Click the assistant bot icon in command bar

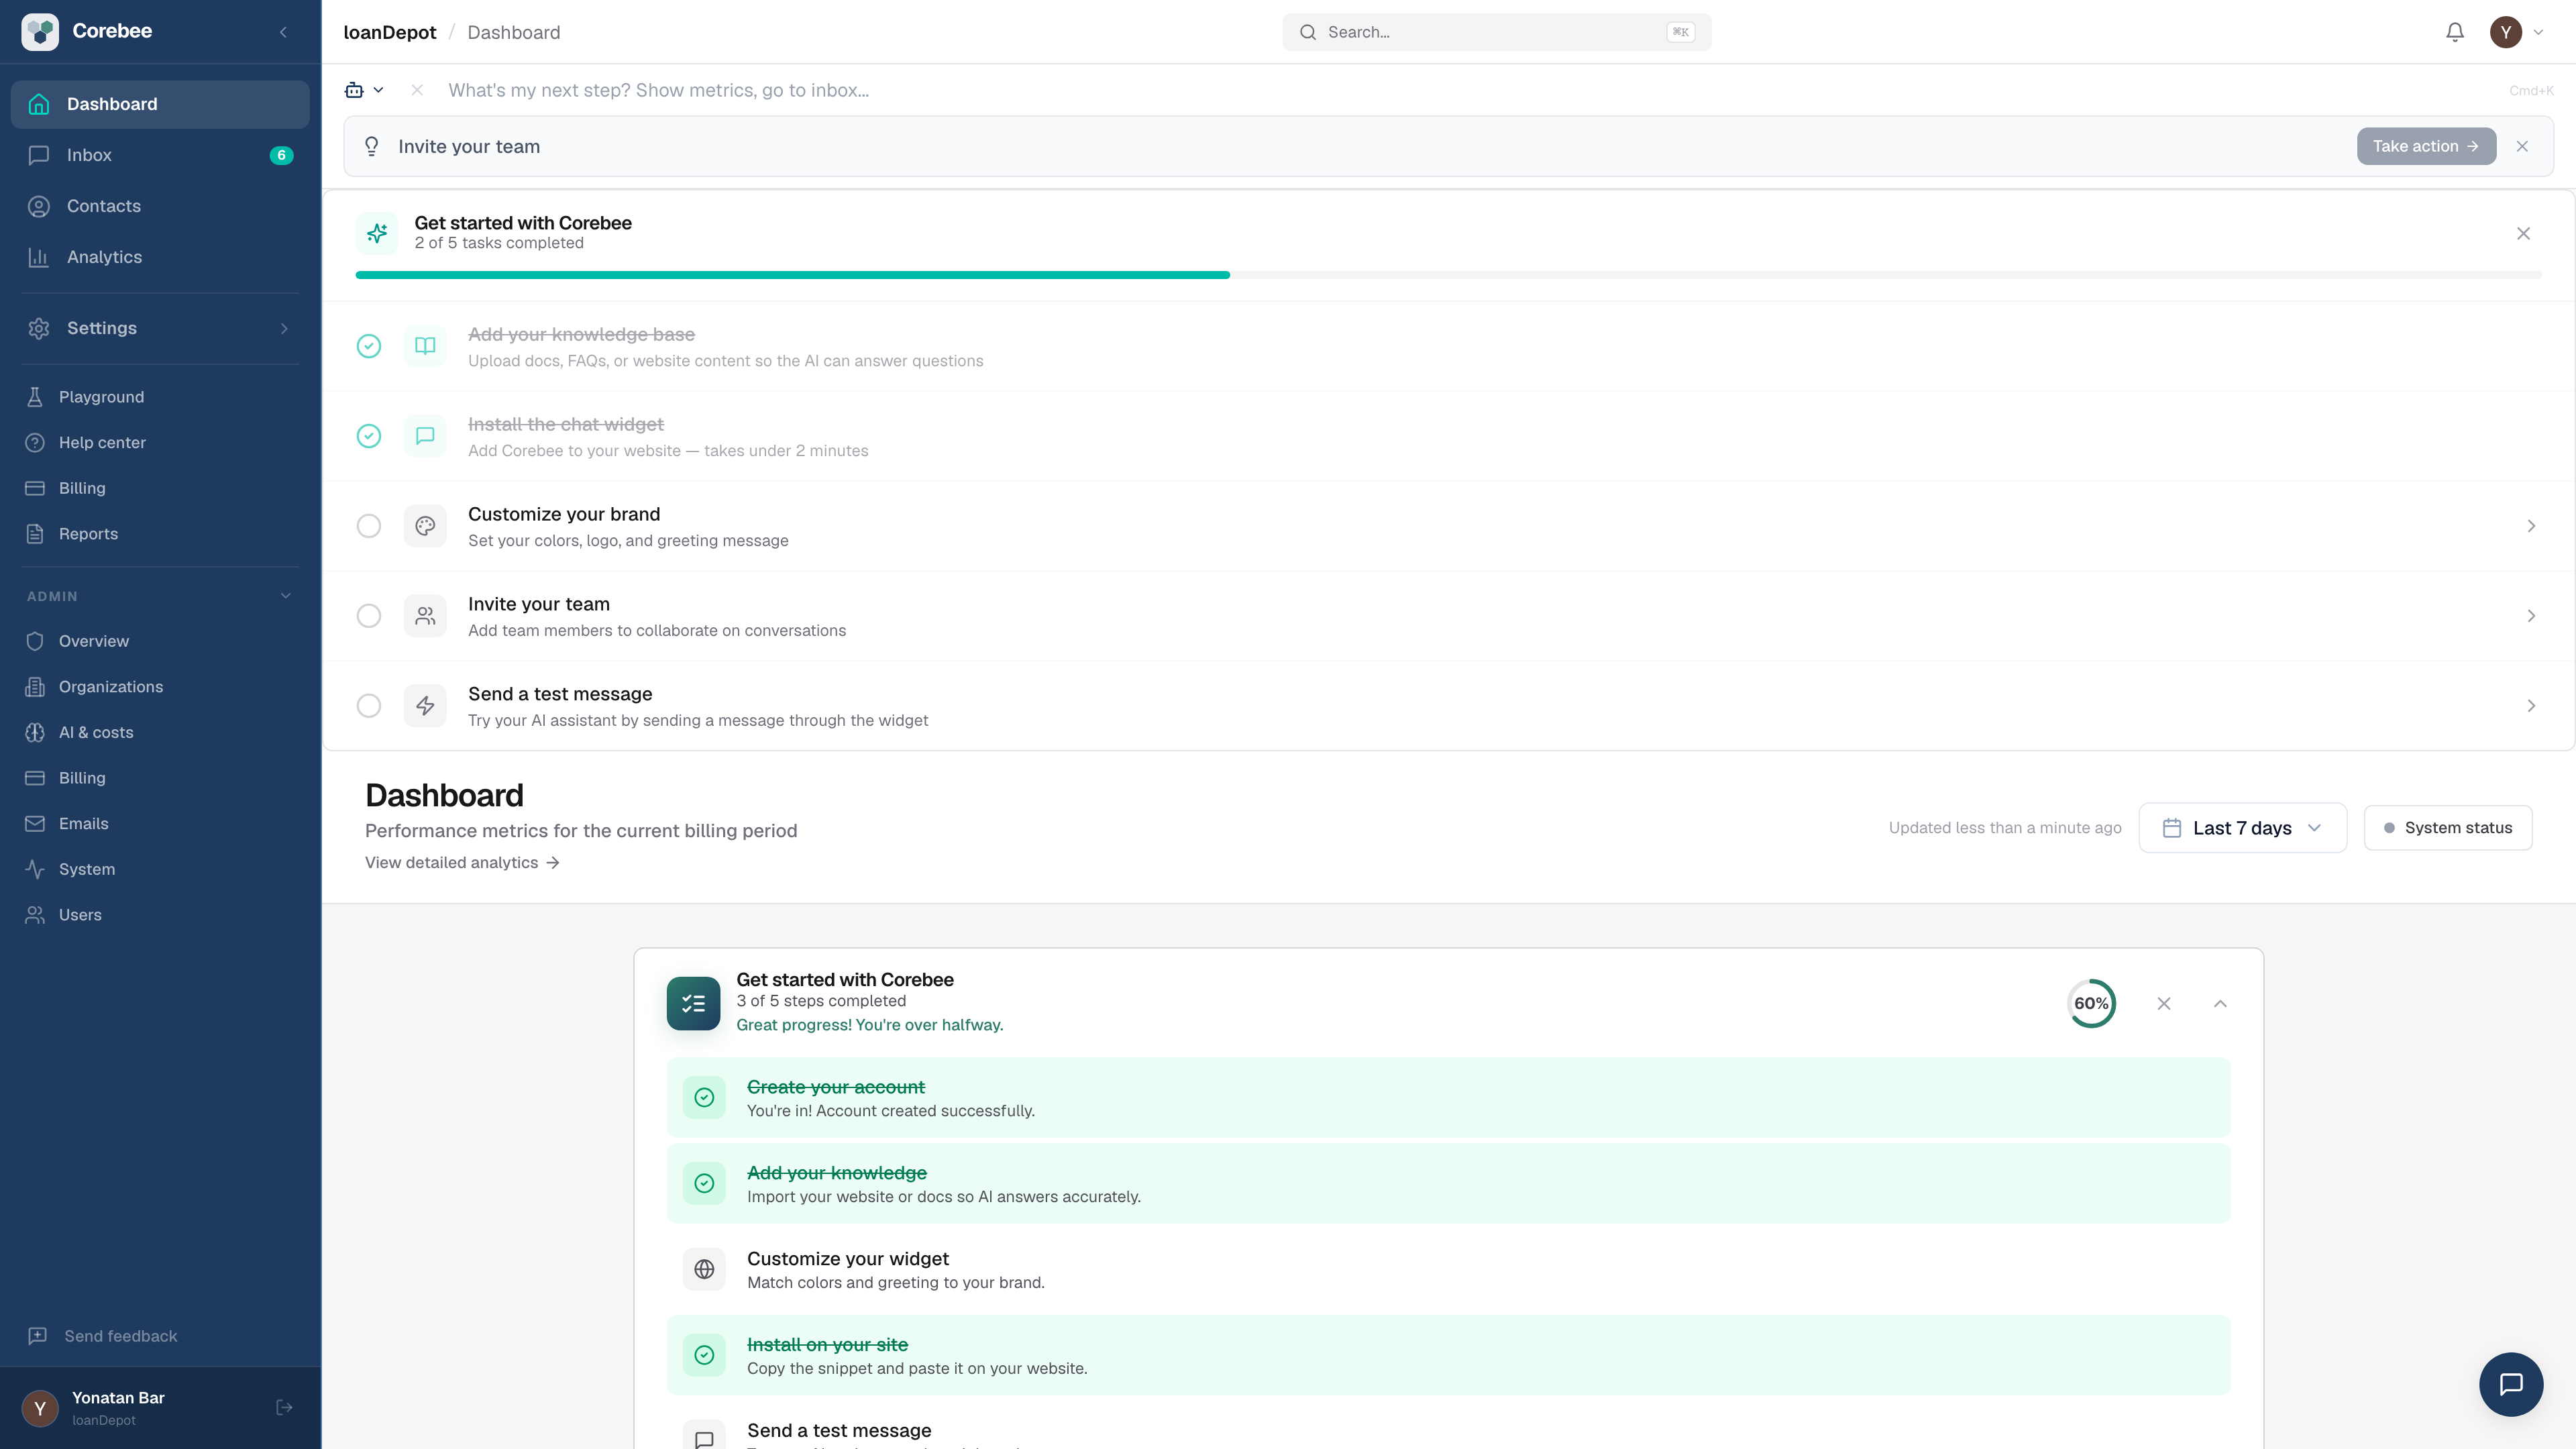pyautogui.click(x=354, y=90)
